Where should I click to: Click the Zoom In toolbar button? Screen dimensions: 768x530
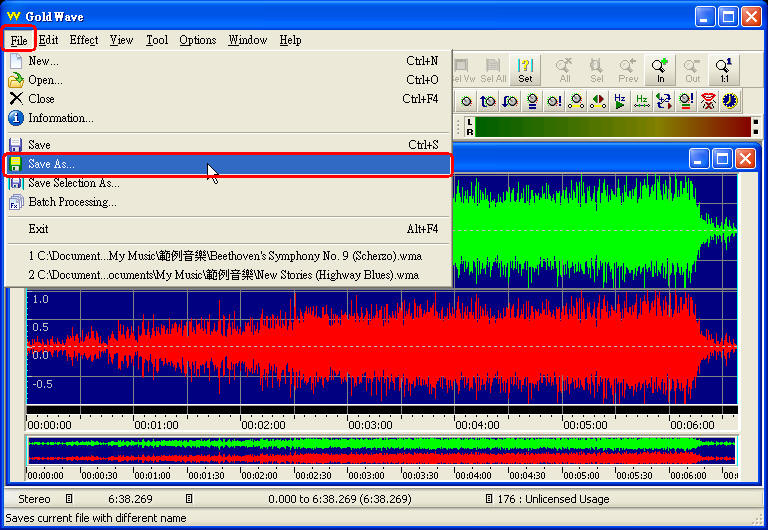tap(660, 69)
